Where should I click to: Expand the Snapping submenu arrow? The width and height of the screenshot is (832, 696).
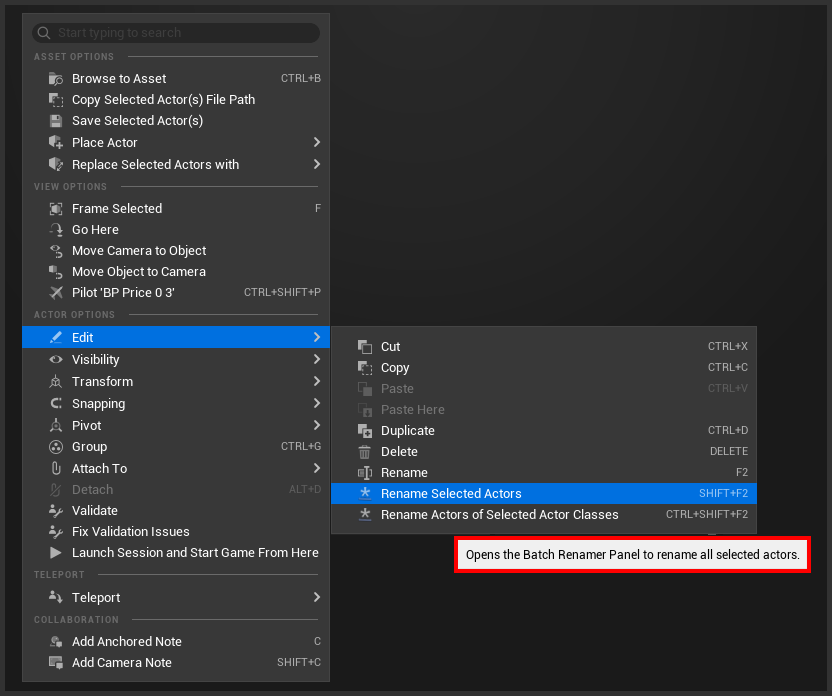click(x=317, y=404)
